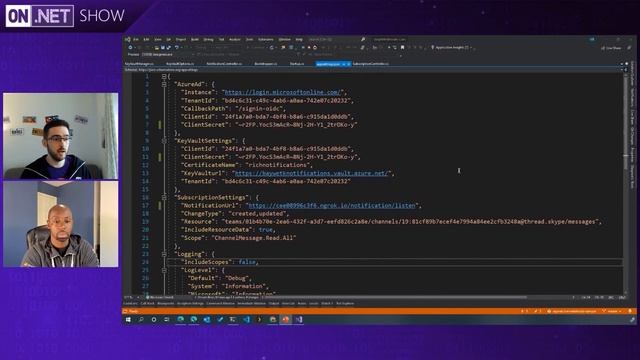
Task: Click the taskbar search icon
Action: tap(141, 320)
